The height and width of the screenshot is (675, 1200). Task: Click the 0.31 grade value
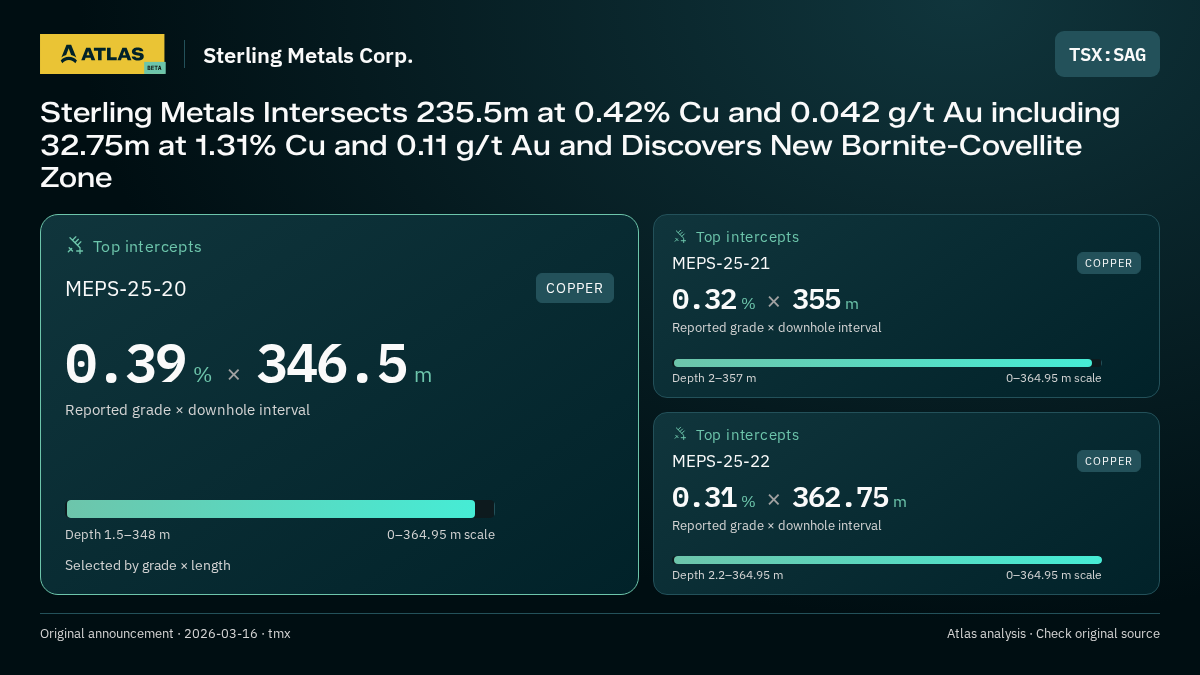704,497
